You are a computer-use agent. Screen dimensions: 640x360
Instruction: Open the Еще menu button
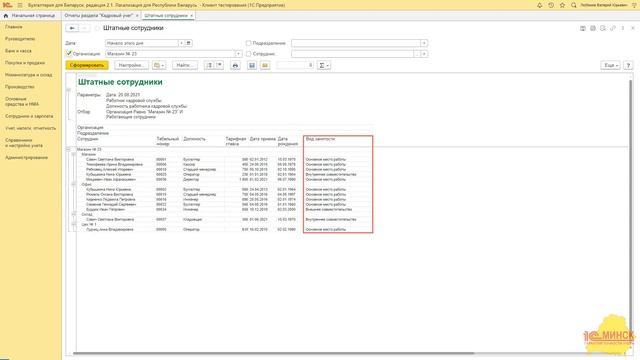click(611, 65)
